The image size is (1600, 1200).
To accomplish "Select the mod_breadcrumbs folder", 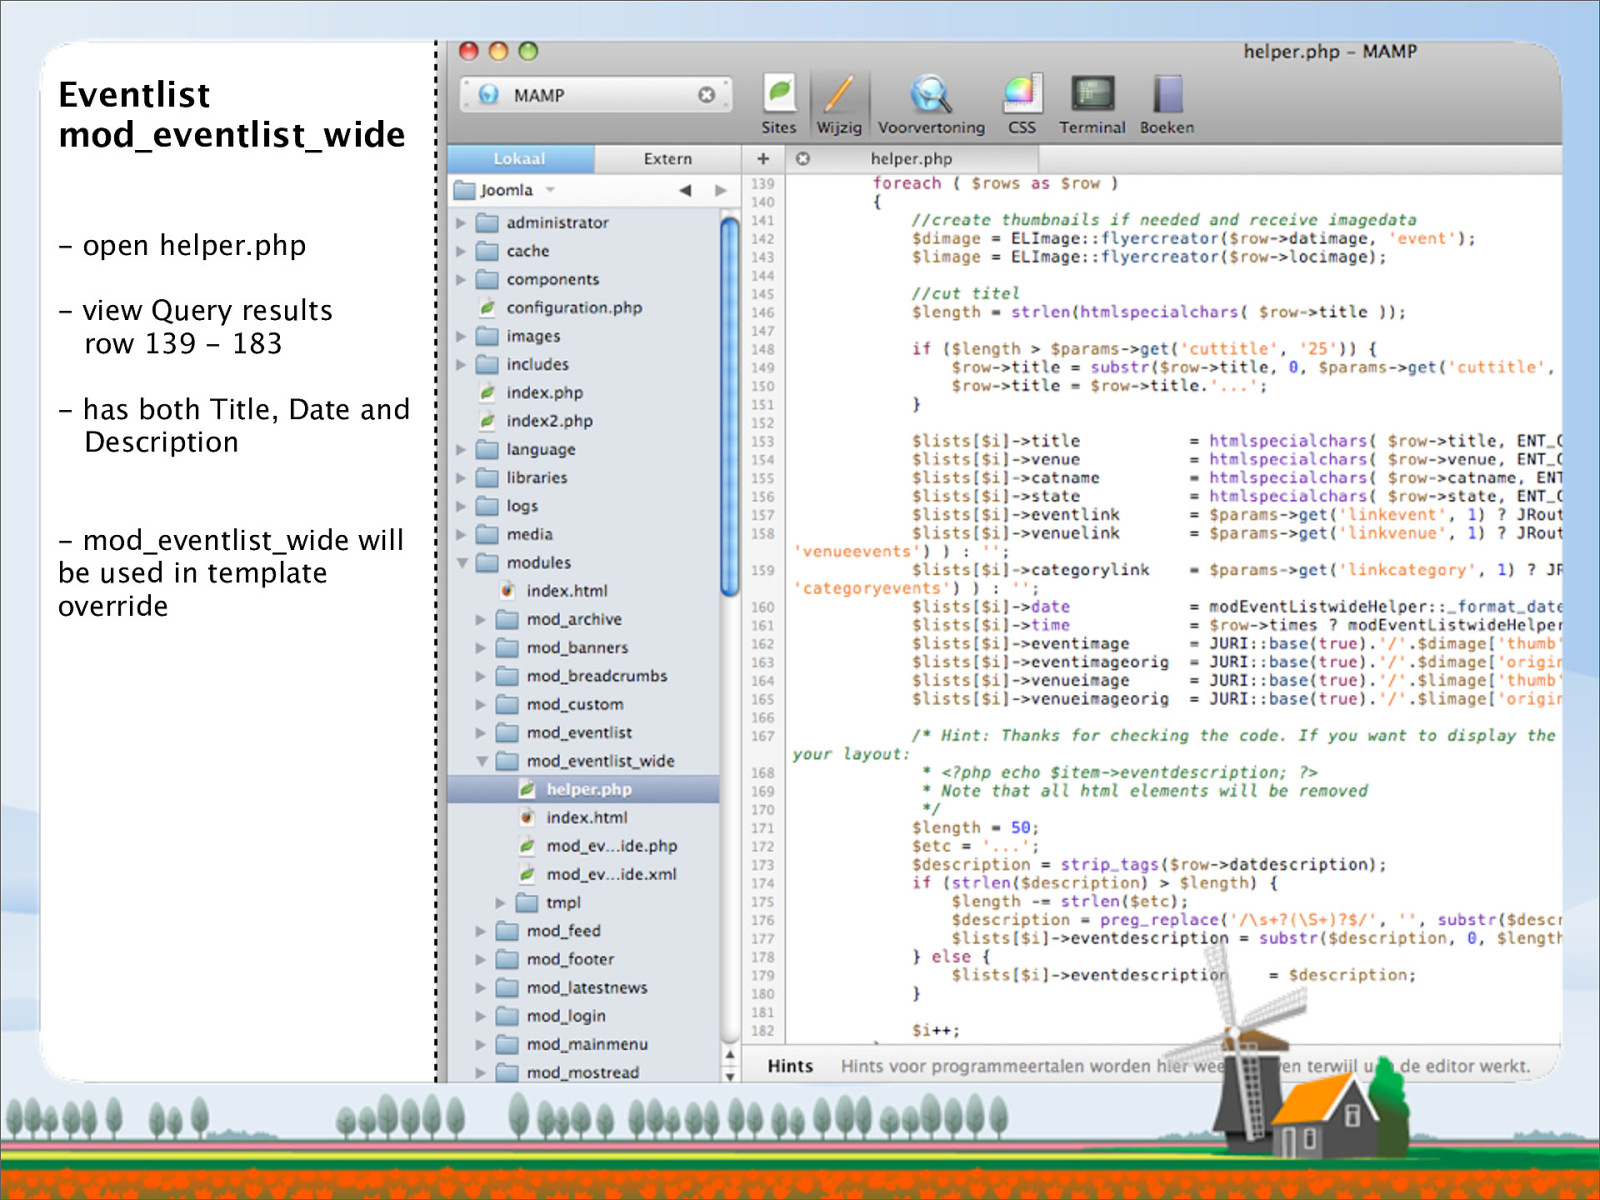I will (583, 676).
